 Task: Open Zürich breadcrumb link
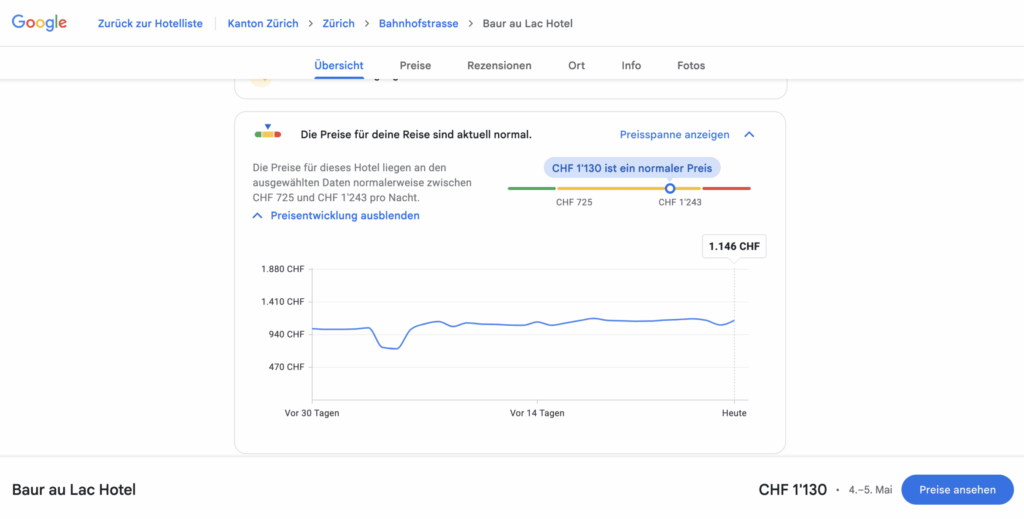(x=338, y=24)
